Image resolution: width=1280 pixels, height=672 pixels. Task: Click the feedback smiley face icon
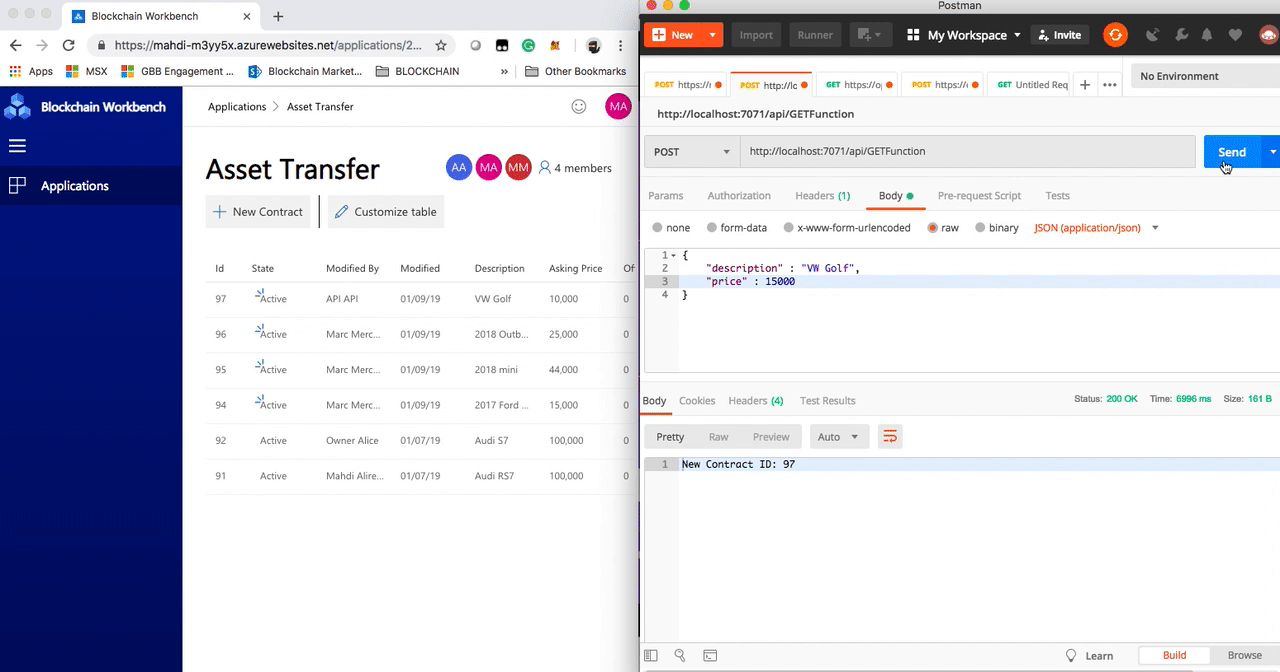[x=578, y=107]
